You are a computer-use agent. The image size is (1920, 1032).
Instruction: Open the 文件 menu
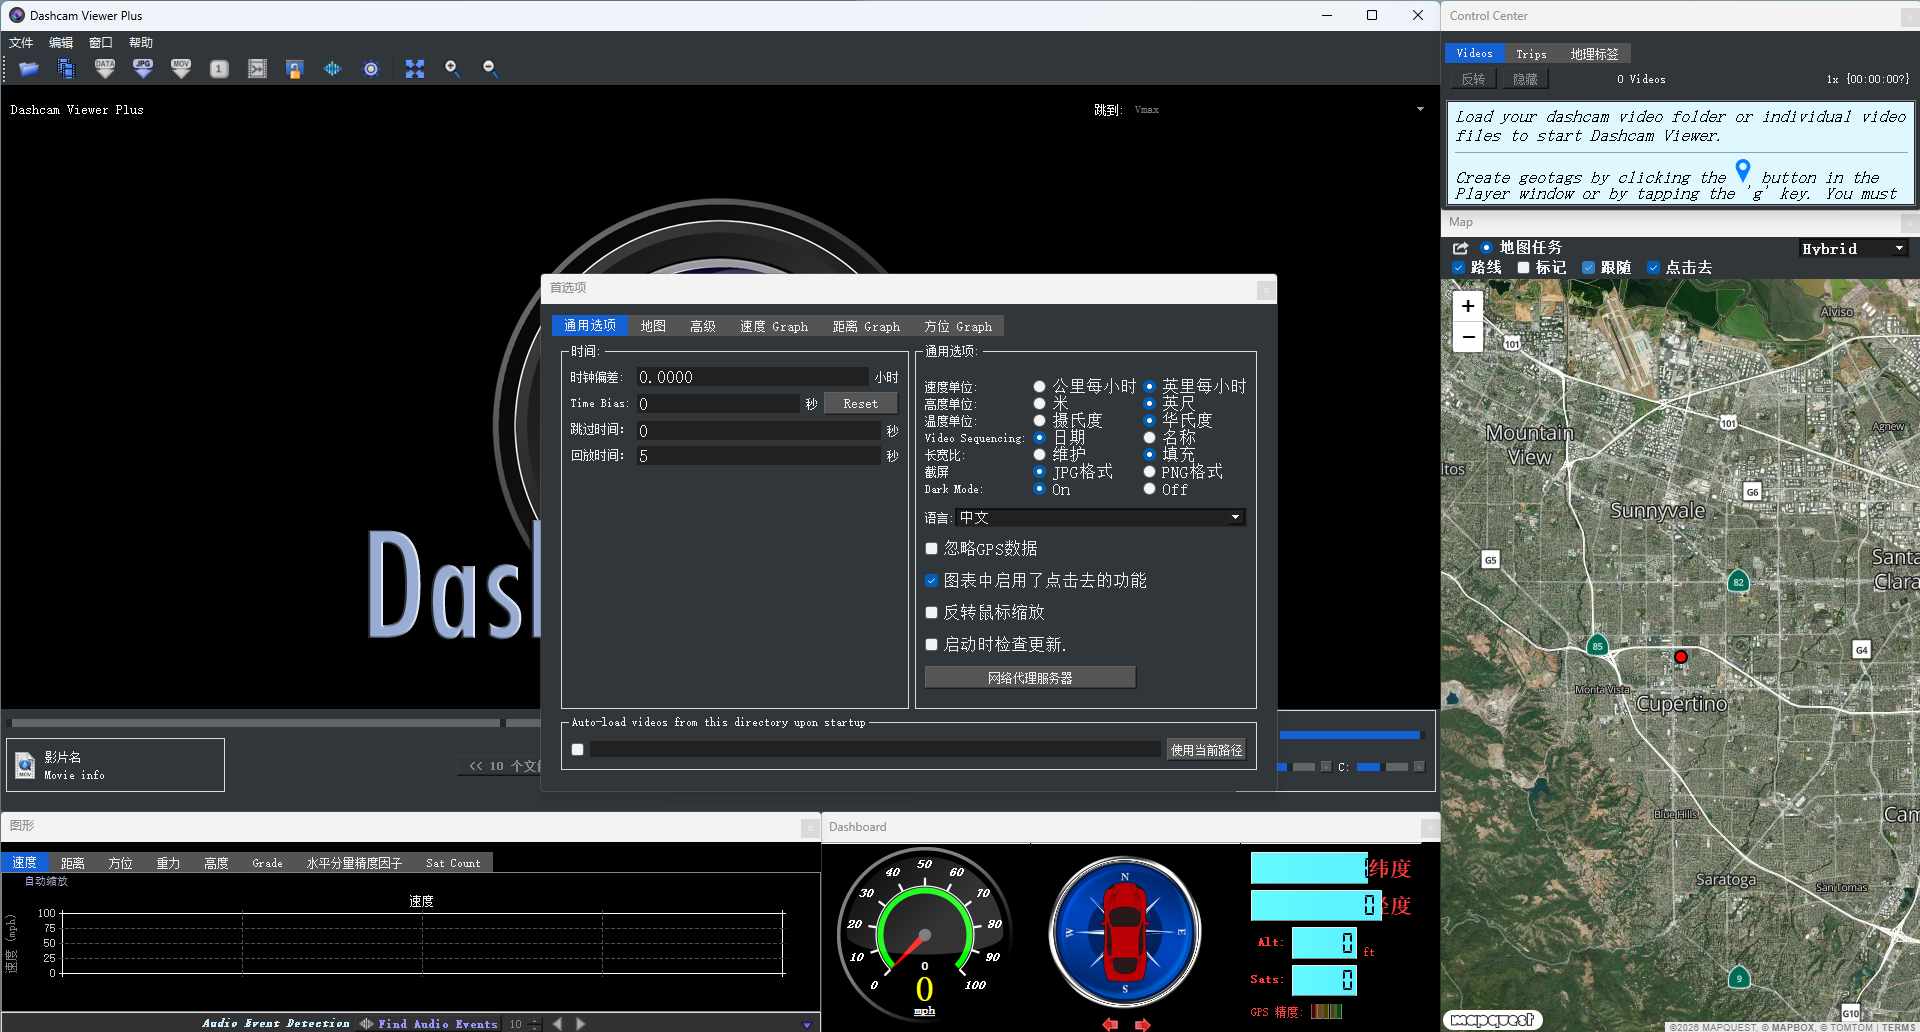click(x=21, y=43)
